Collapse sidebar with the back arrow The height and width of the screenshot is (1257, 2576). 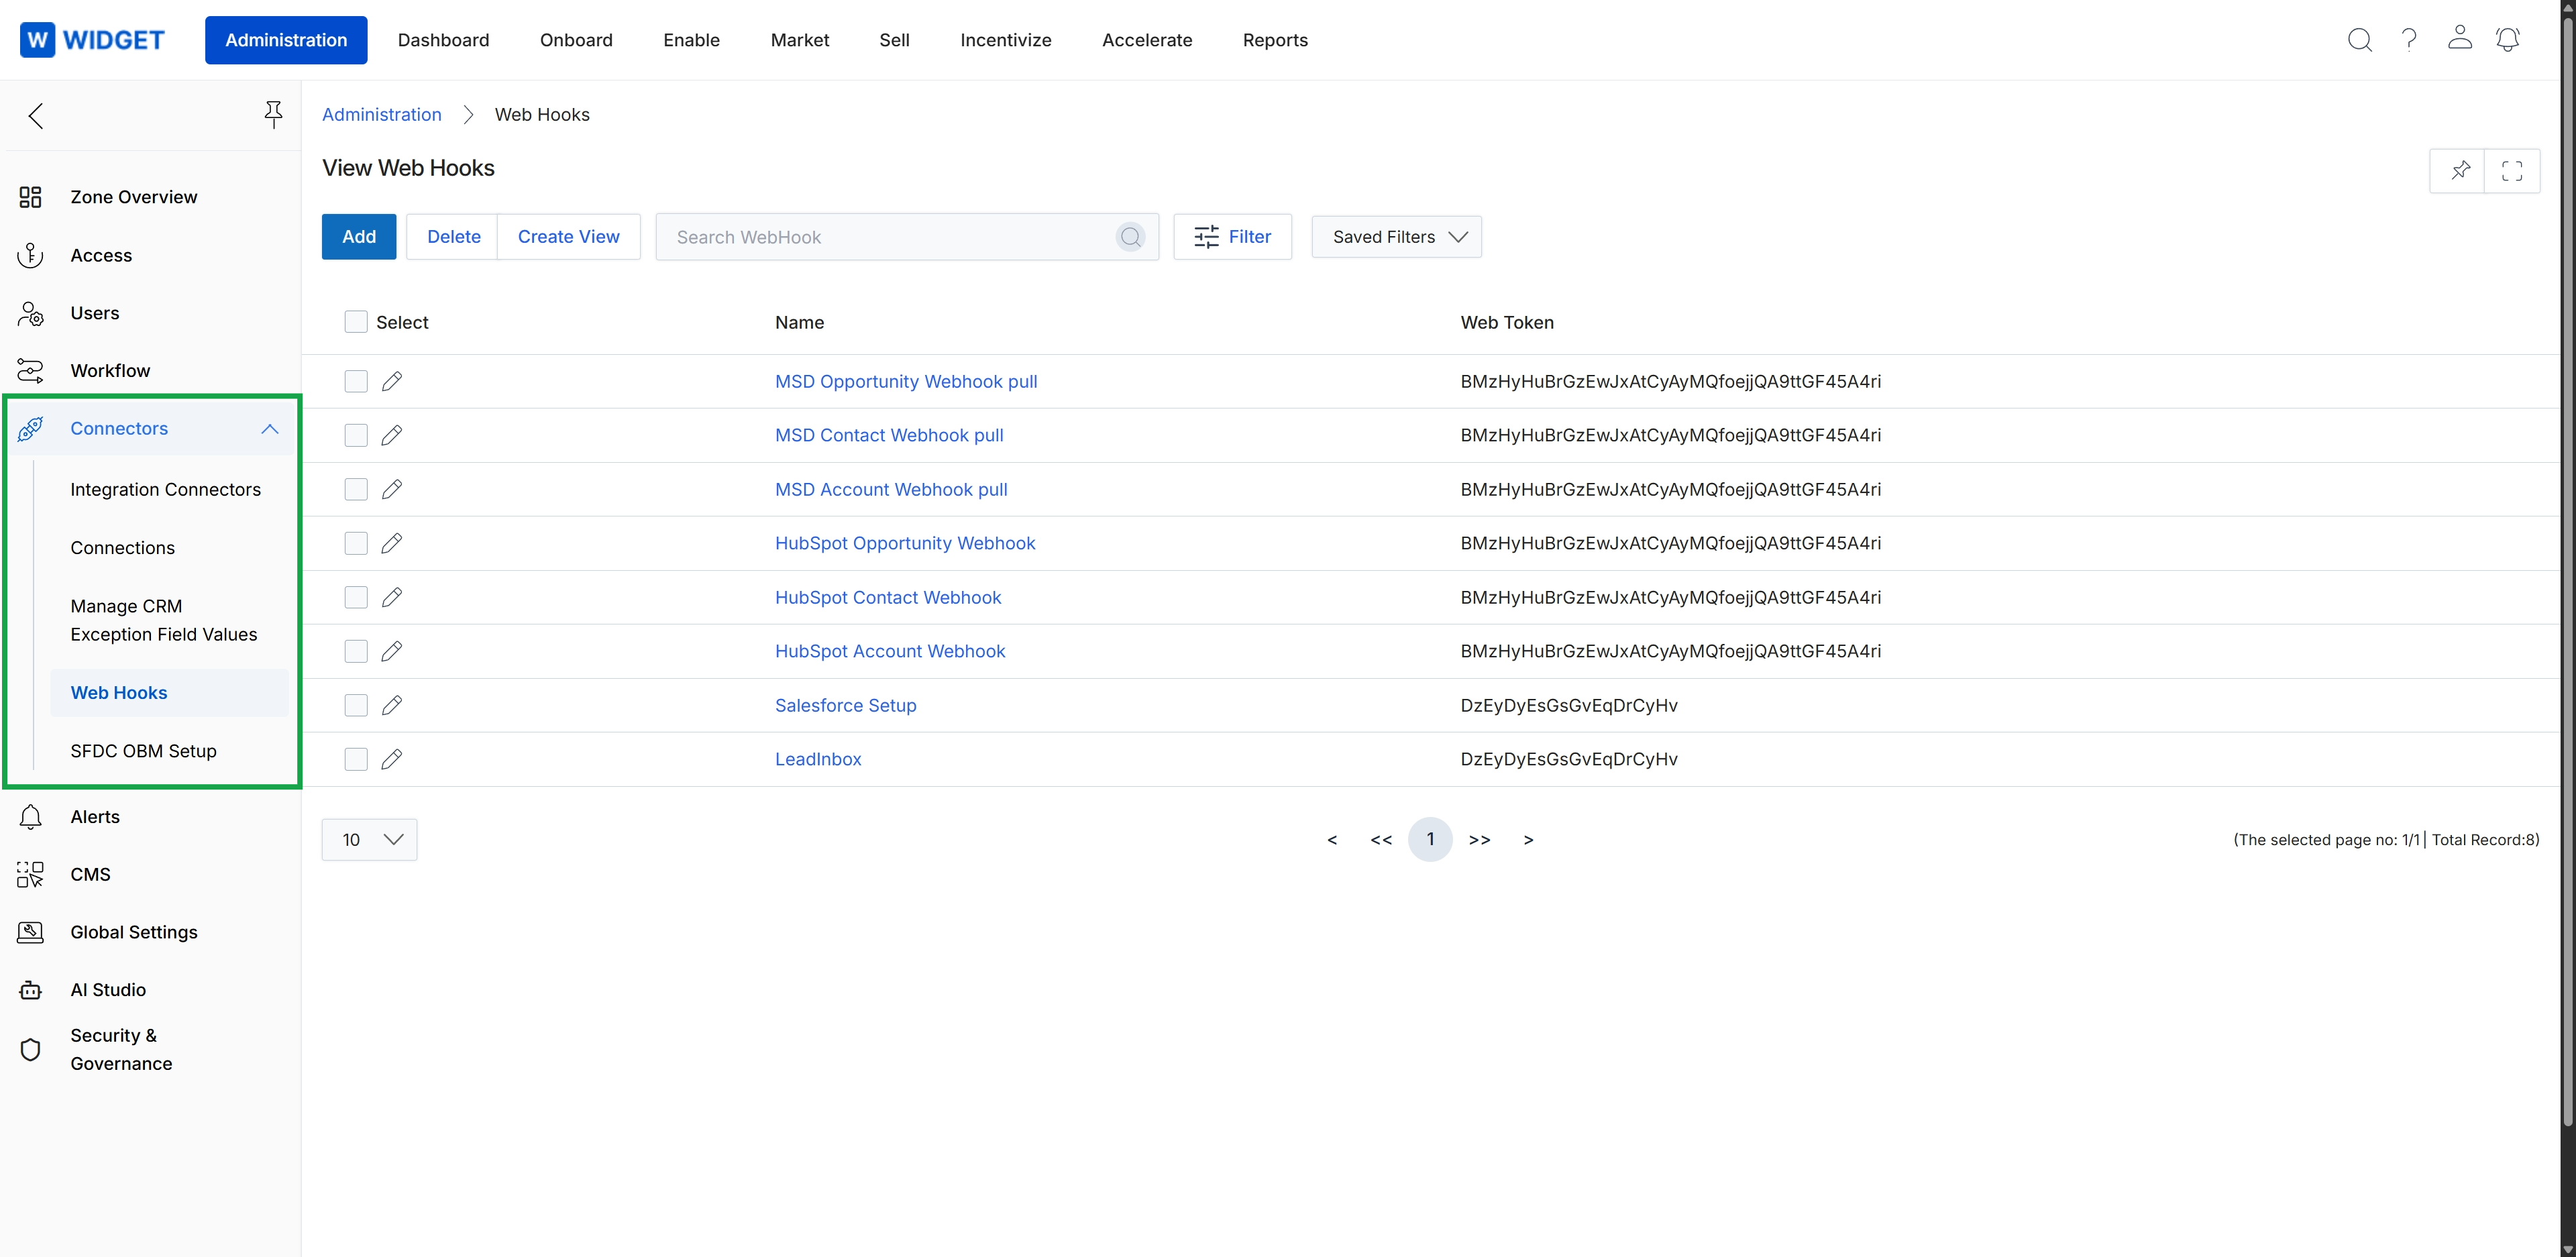click(x=36, y=115)
